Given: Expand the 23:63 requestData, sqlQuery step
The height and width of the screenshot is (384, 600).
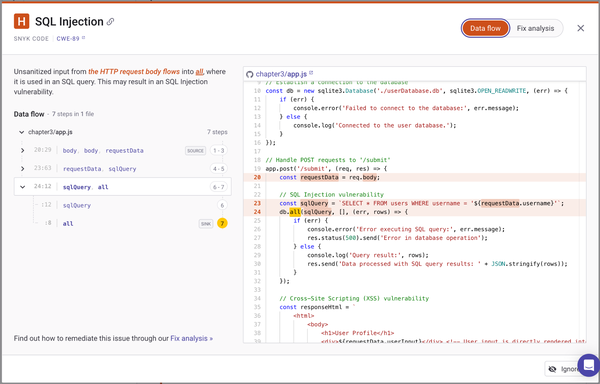Looking at the screenshot, I should [23, 169].
